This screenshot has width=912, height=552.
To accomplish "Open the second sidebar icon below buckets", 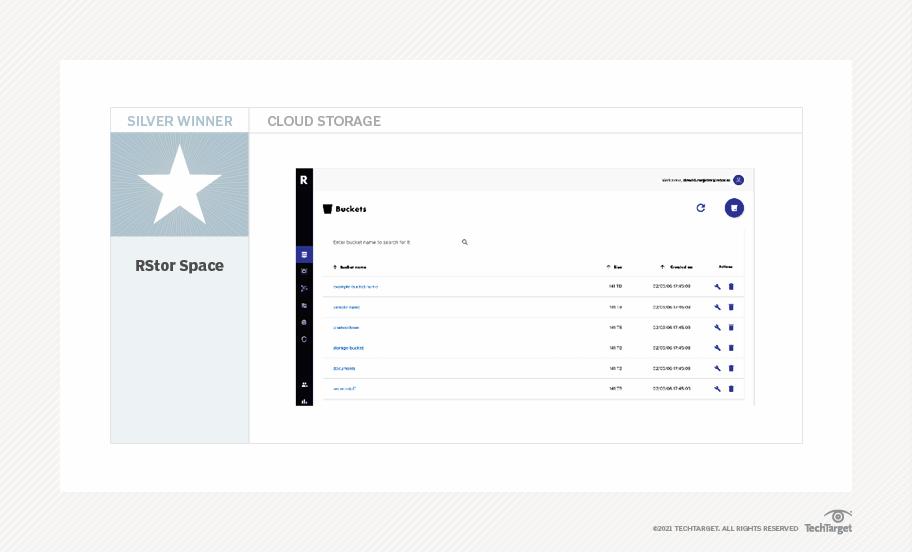I will pyautogui.click(x=304, y=271).
